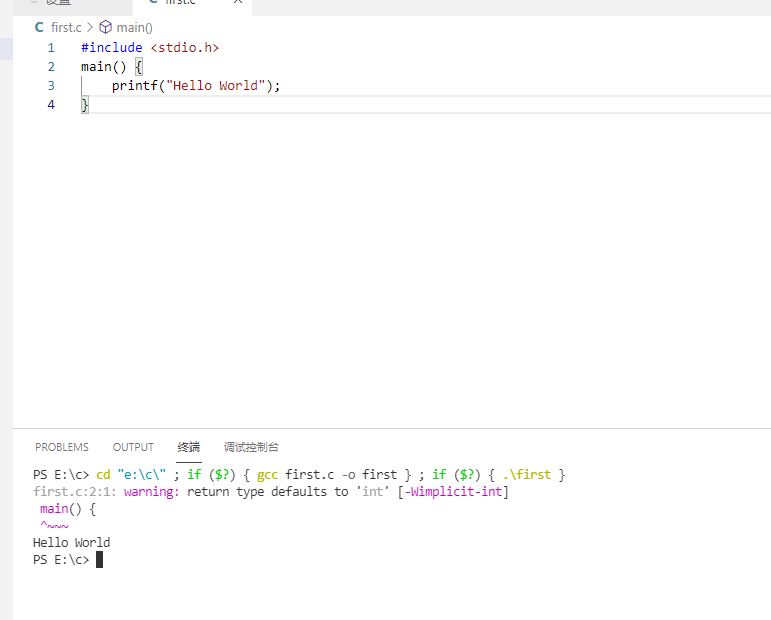Click line number 1 in gutter

click(x=51, y=48)
